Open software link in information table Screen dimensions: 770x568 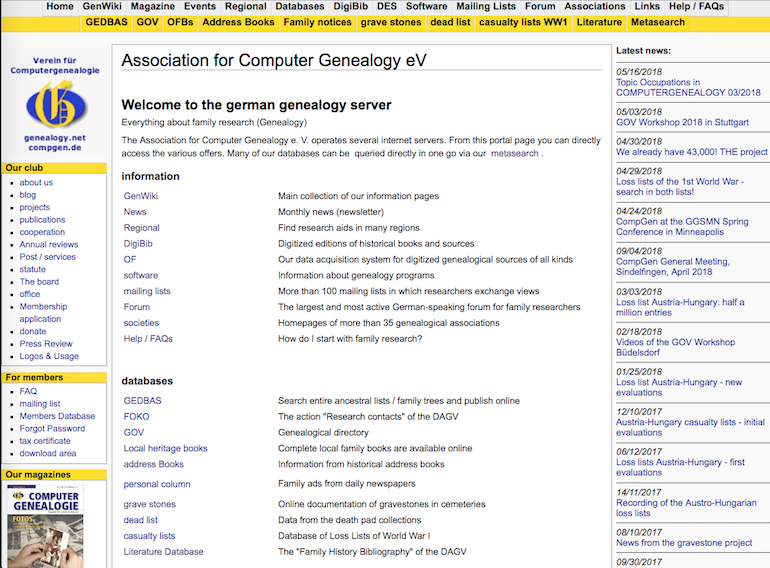click(141, 275)
